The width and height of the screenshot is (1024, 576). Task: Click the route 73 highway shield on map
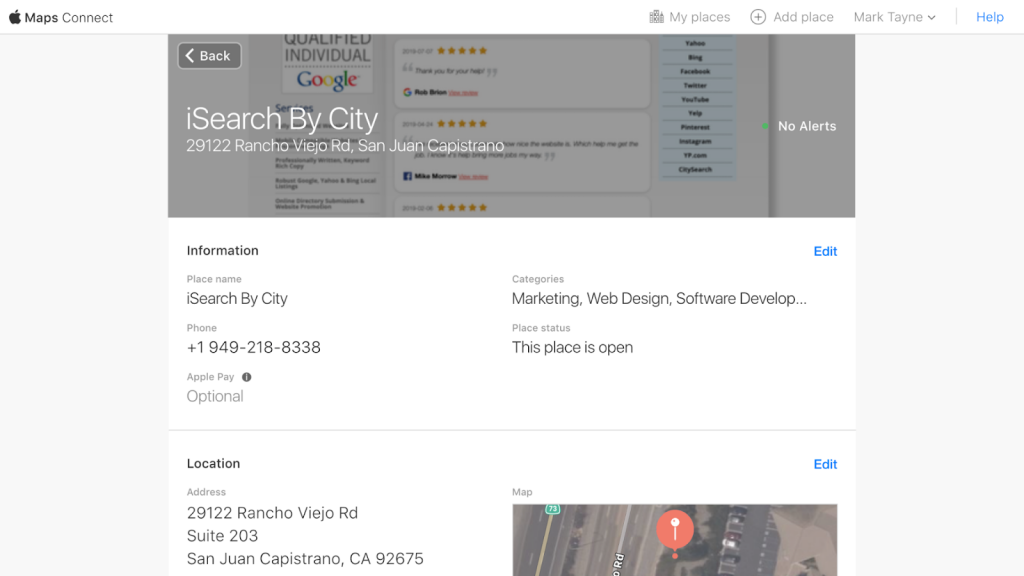pos(552,509)
